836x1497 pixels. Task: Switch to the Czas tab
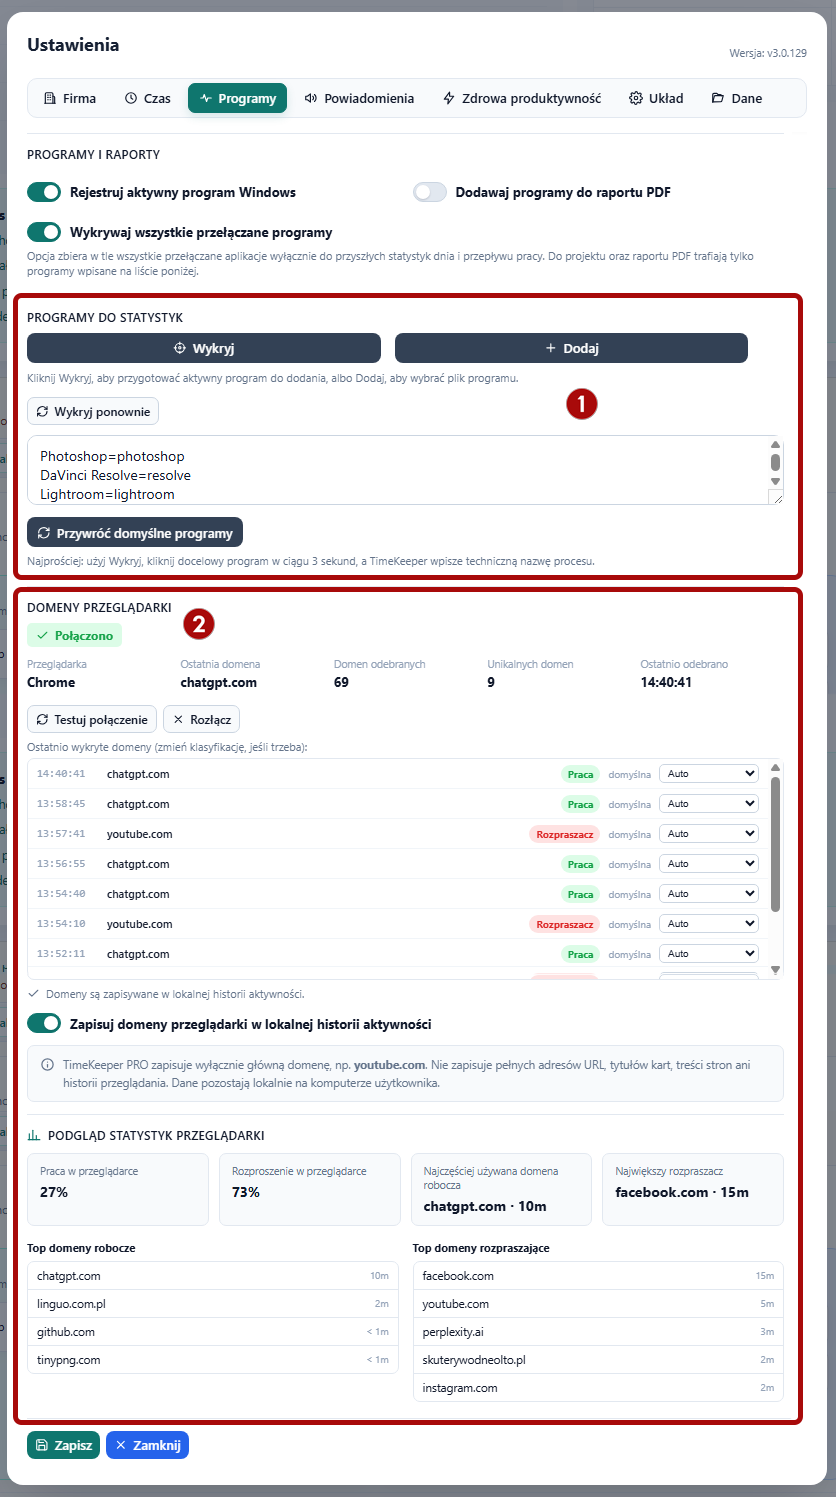coord(147,98)
